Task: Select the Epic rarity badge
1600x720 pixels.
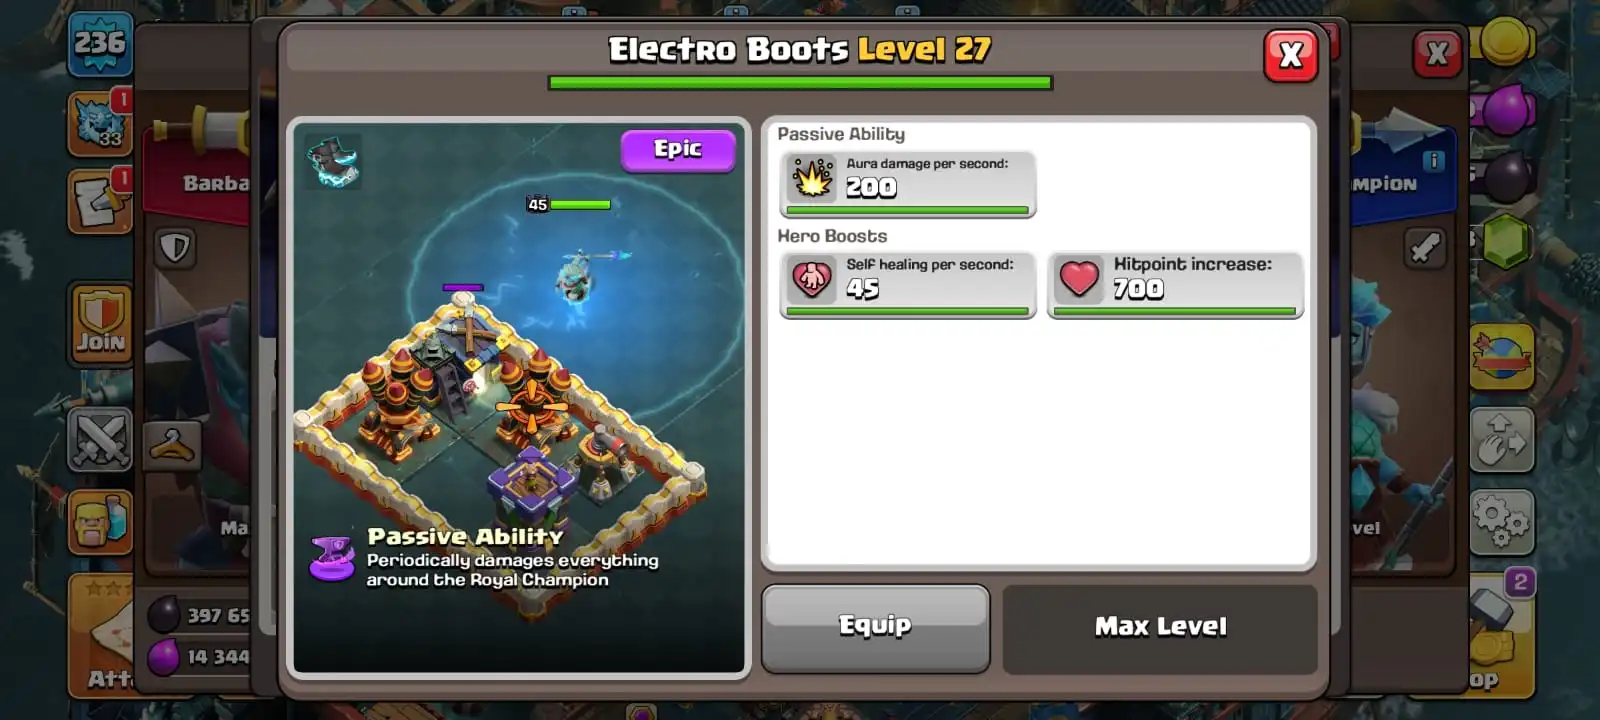Action: tap(678, 150)
